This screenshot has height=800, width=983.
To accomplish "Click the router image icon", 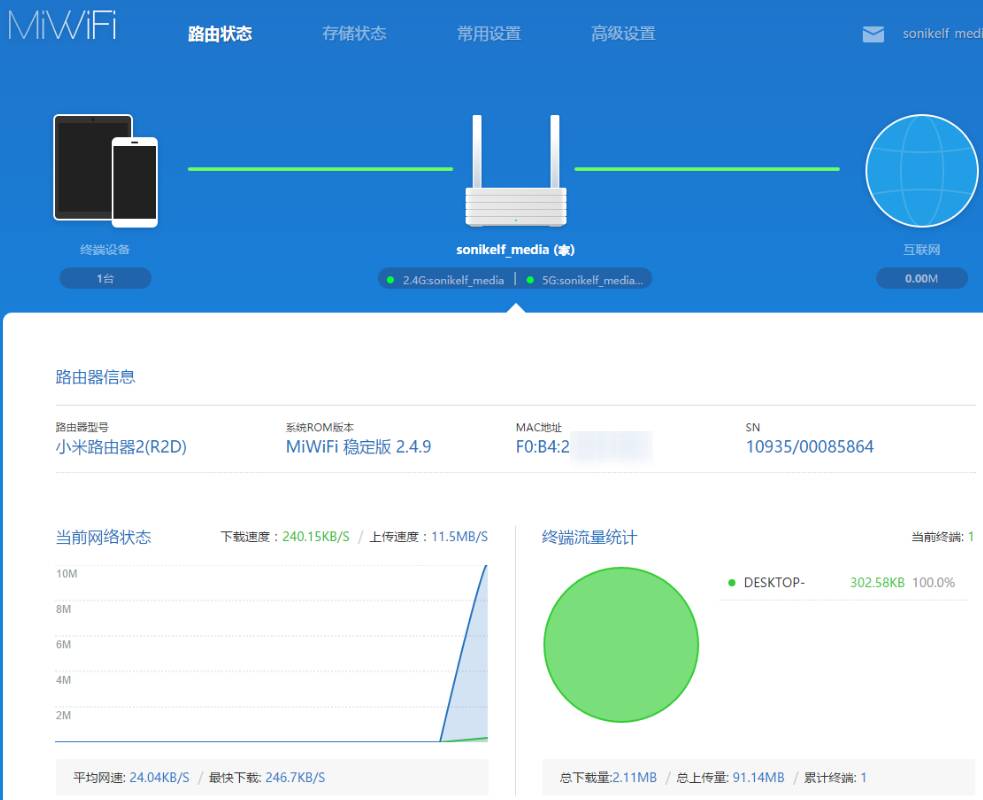I will [515, 172].
